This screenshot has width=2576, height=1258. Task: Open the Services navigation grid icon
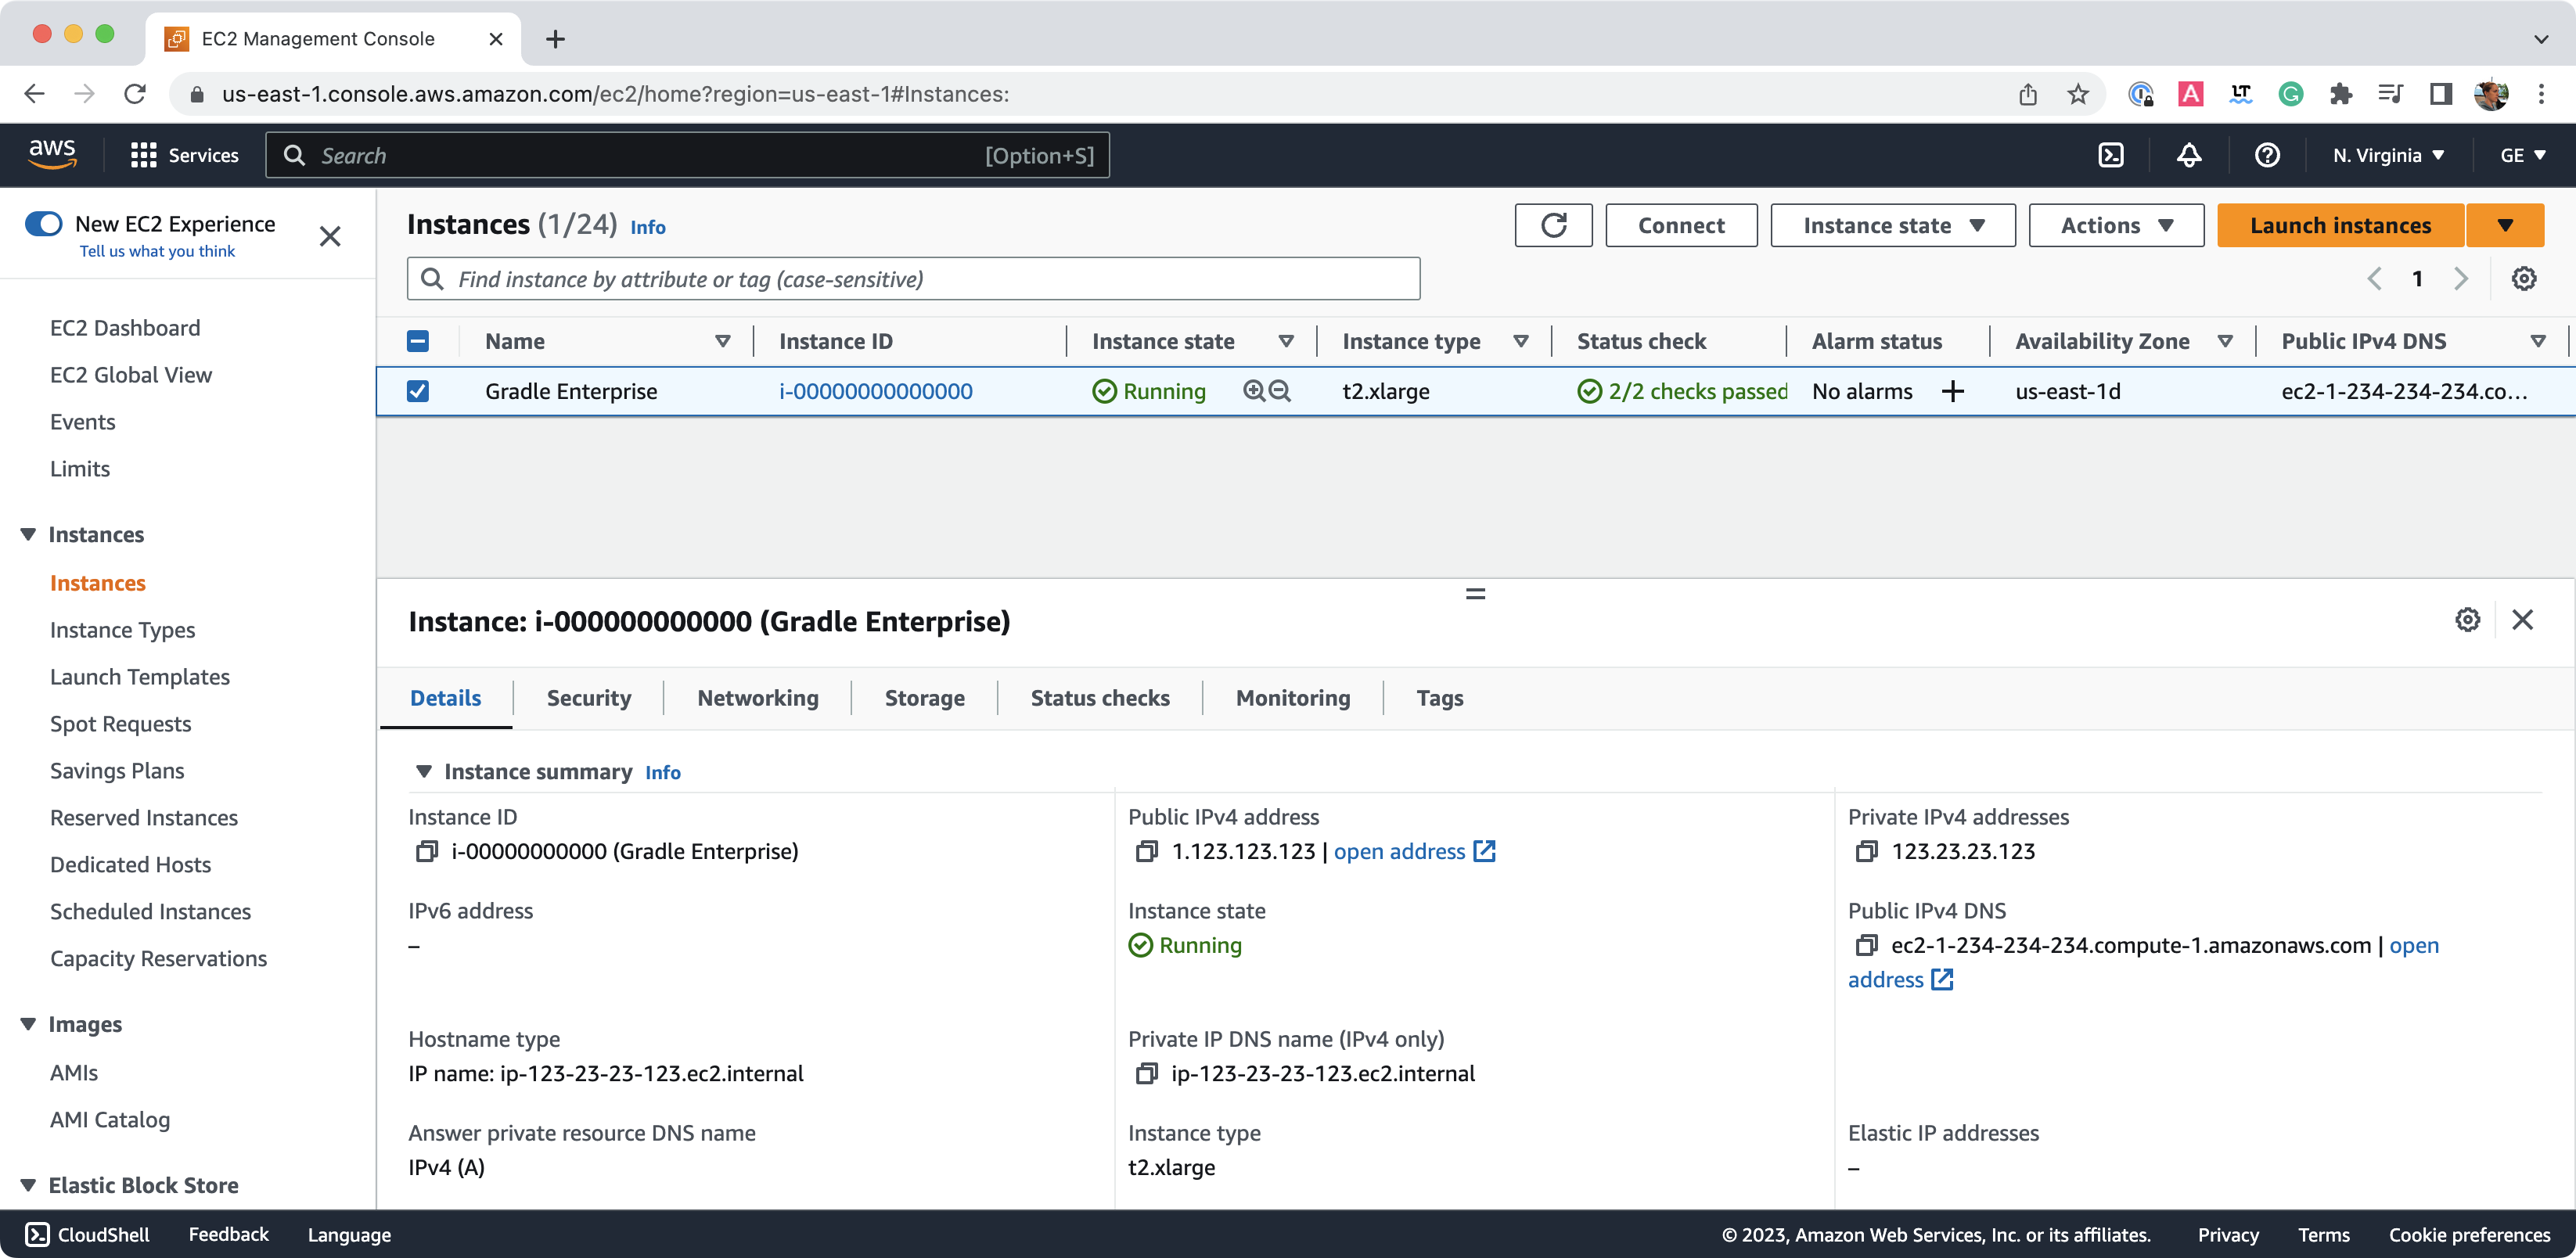coord(143,155)
